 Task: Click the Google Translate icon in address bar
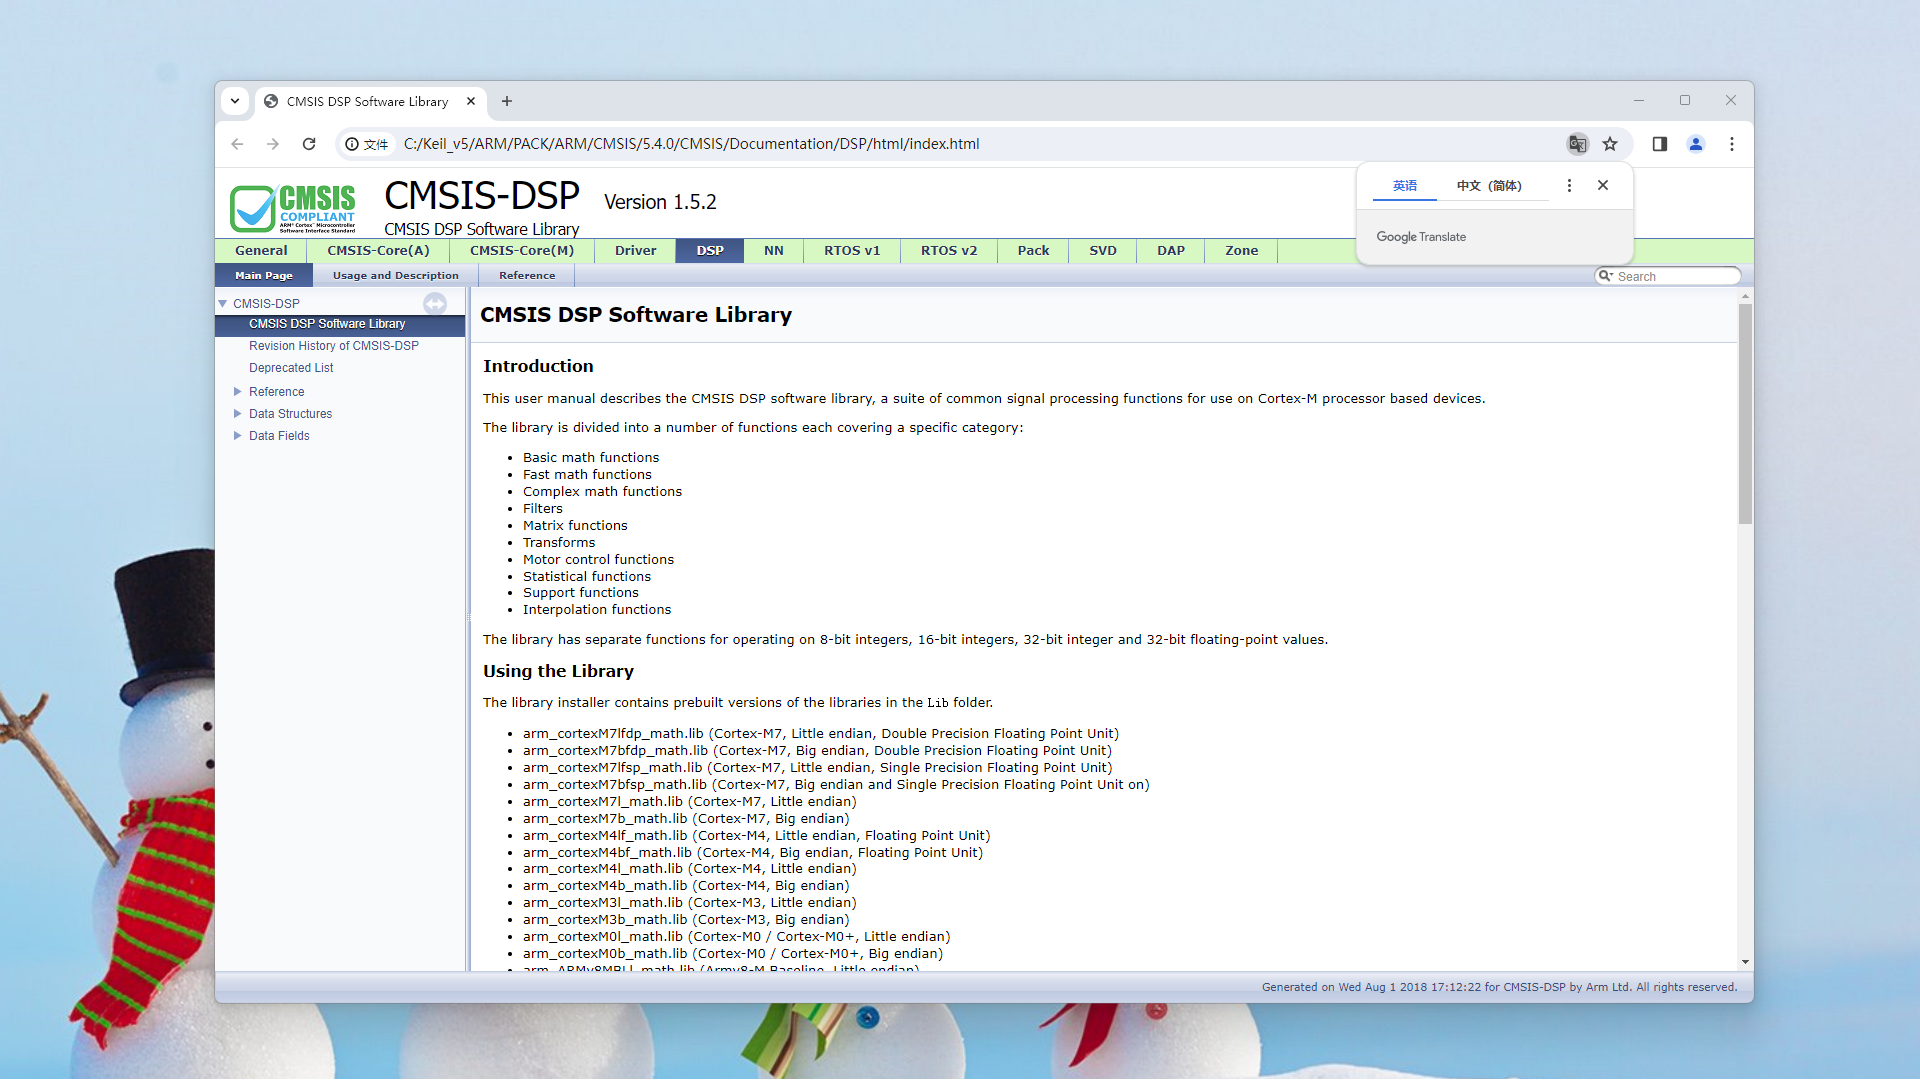coord(1577,144)
